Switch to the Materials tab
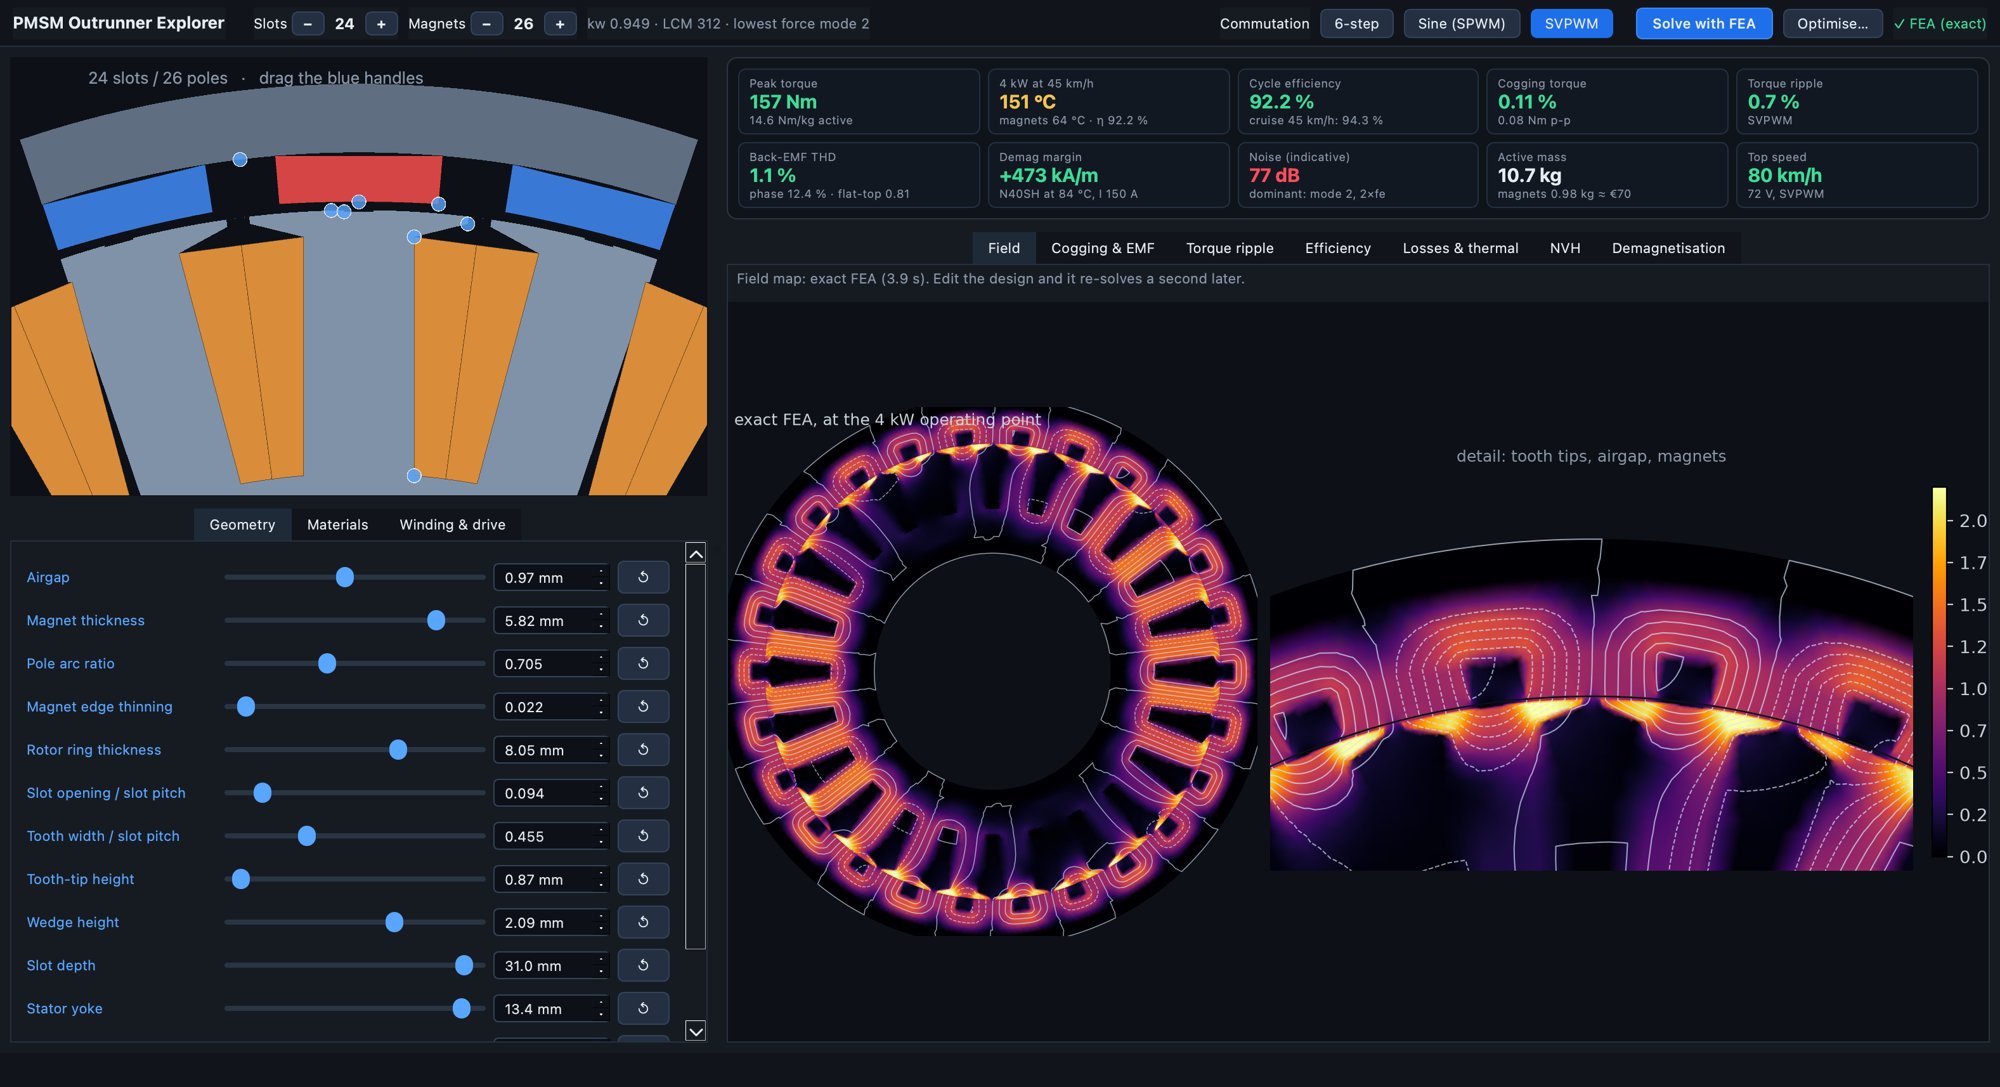The width and height of the screenshot is (2000, 1087). tap(337, 524)
